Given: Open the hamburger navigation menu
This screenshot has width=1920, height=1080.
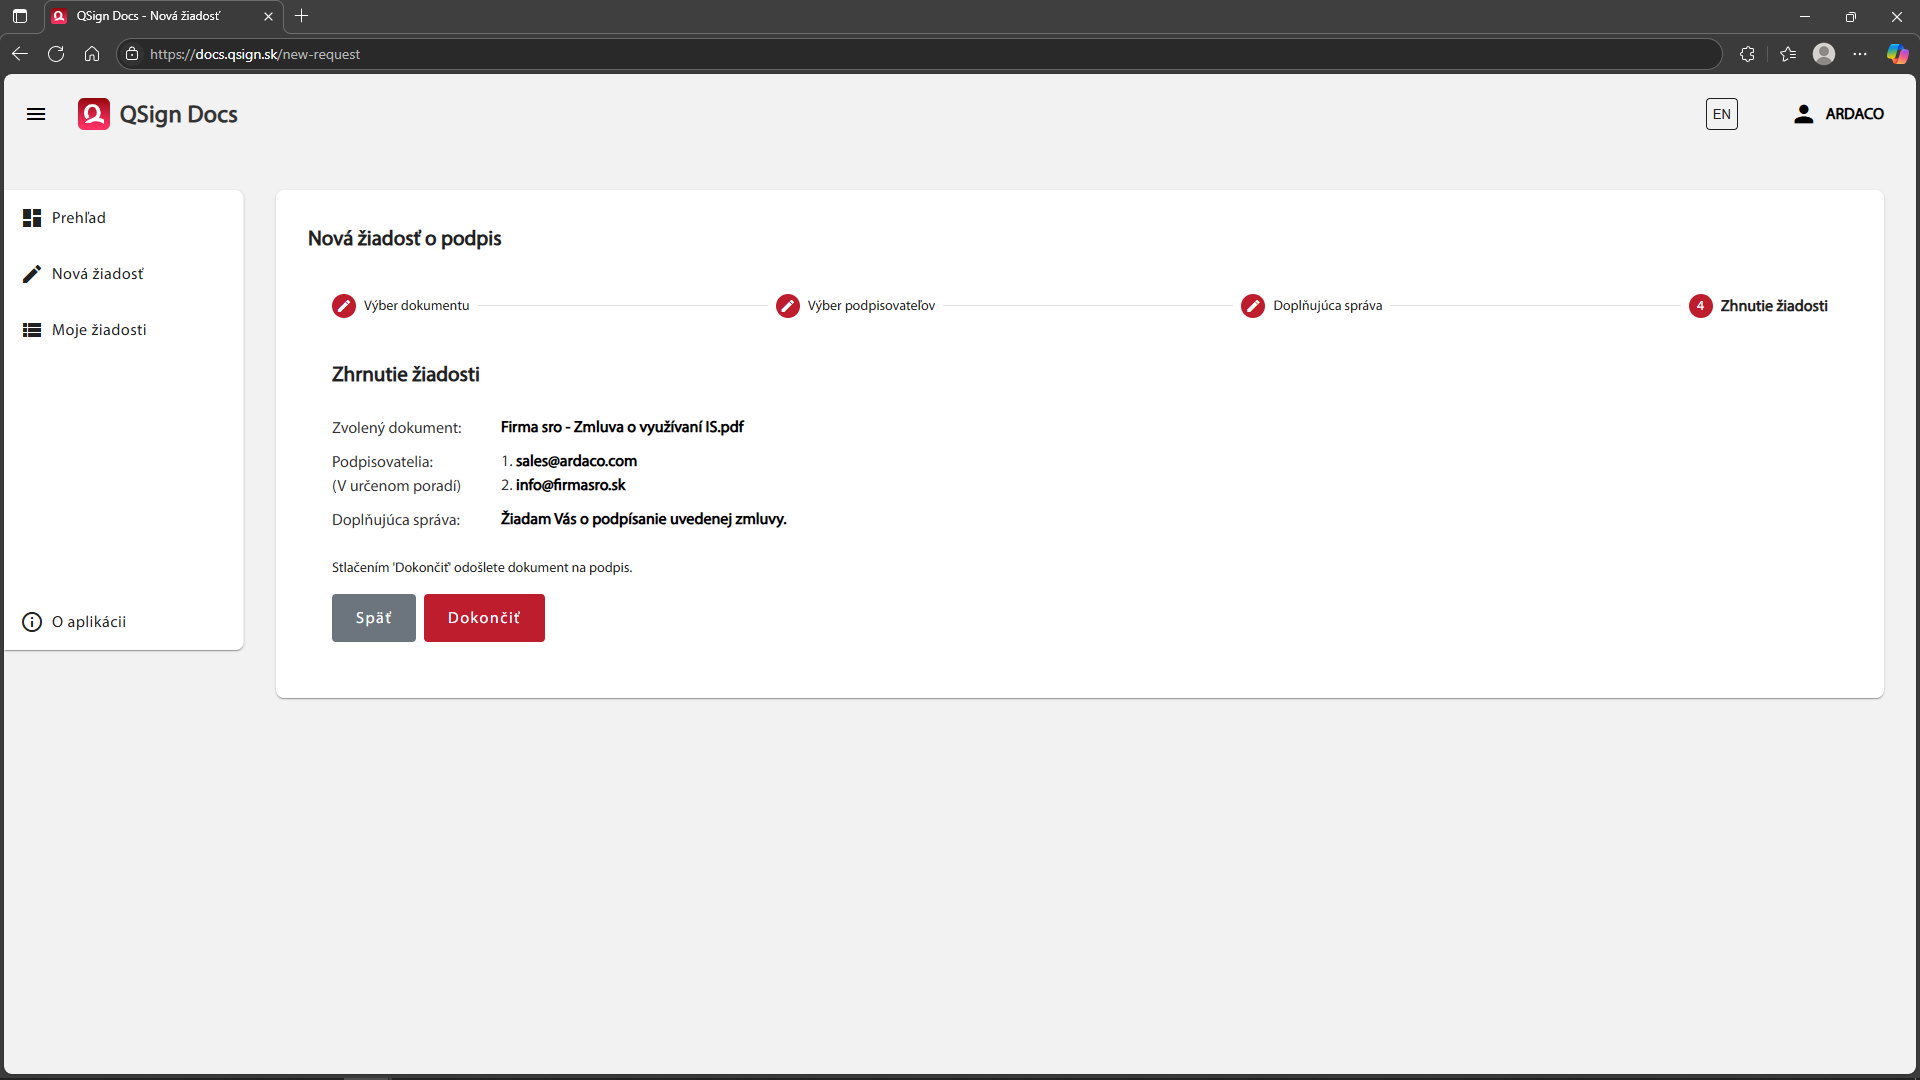Looking at the screenshot, I should point(36,114).
